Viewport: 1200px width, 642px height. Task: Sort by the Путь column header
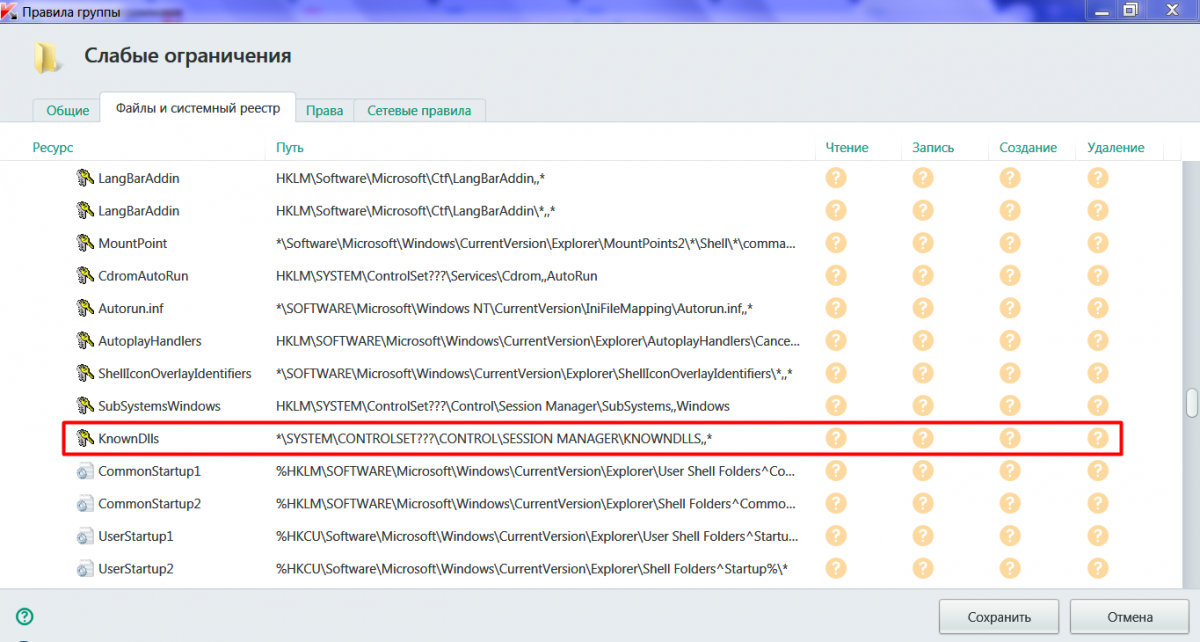coord(290,148)
